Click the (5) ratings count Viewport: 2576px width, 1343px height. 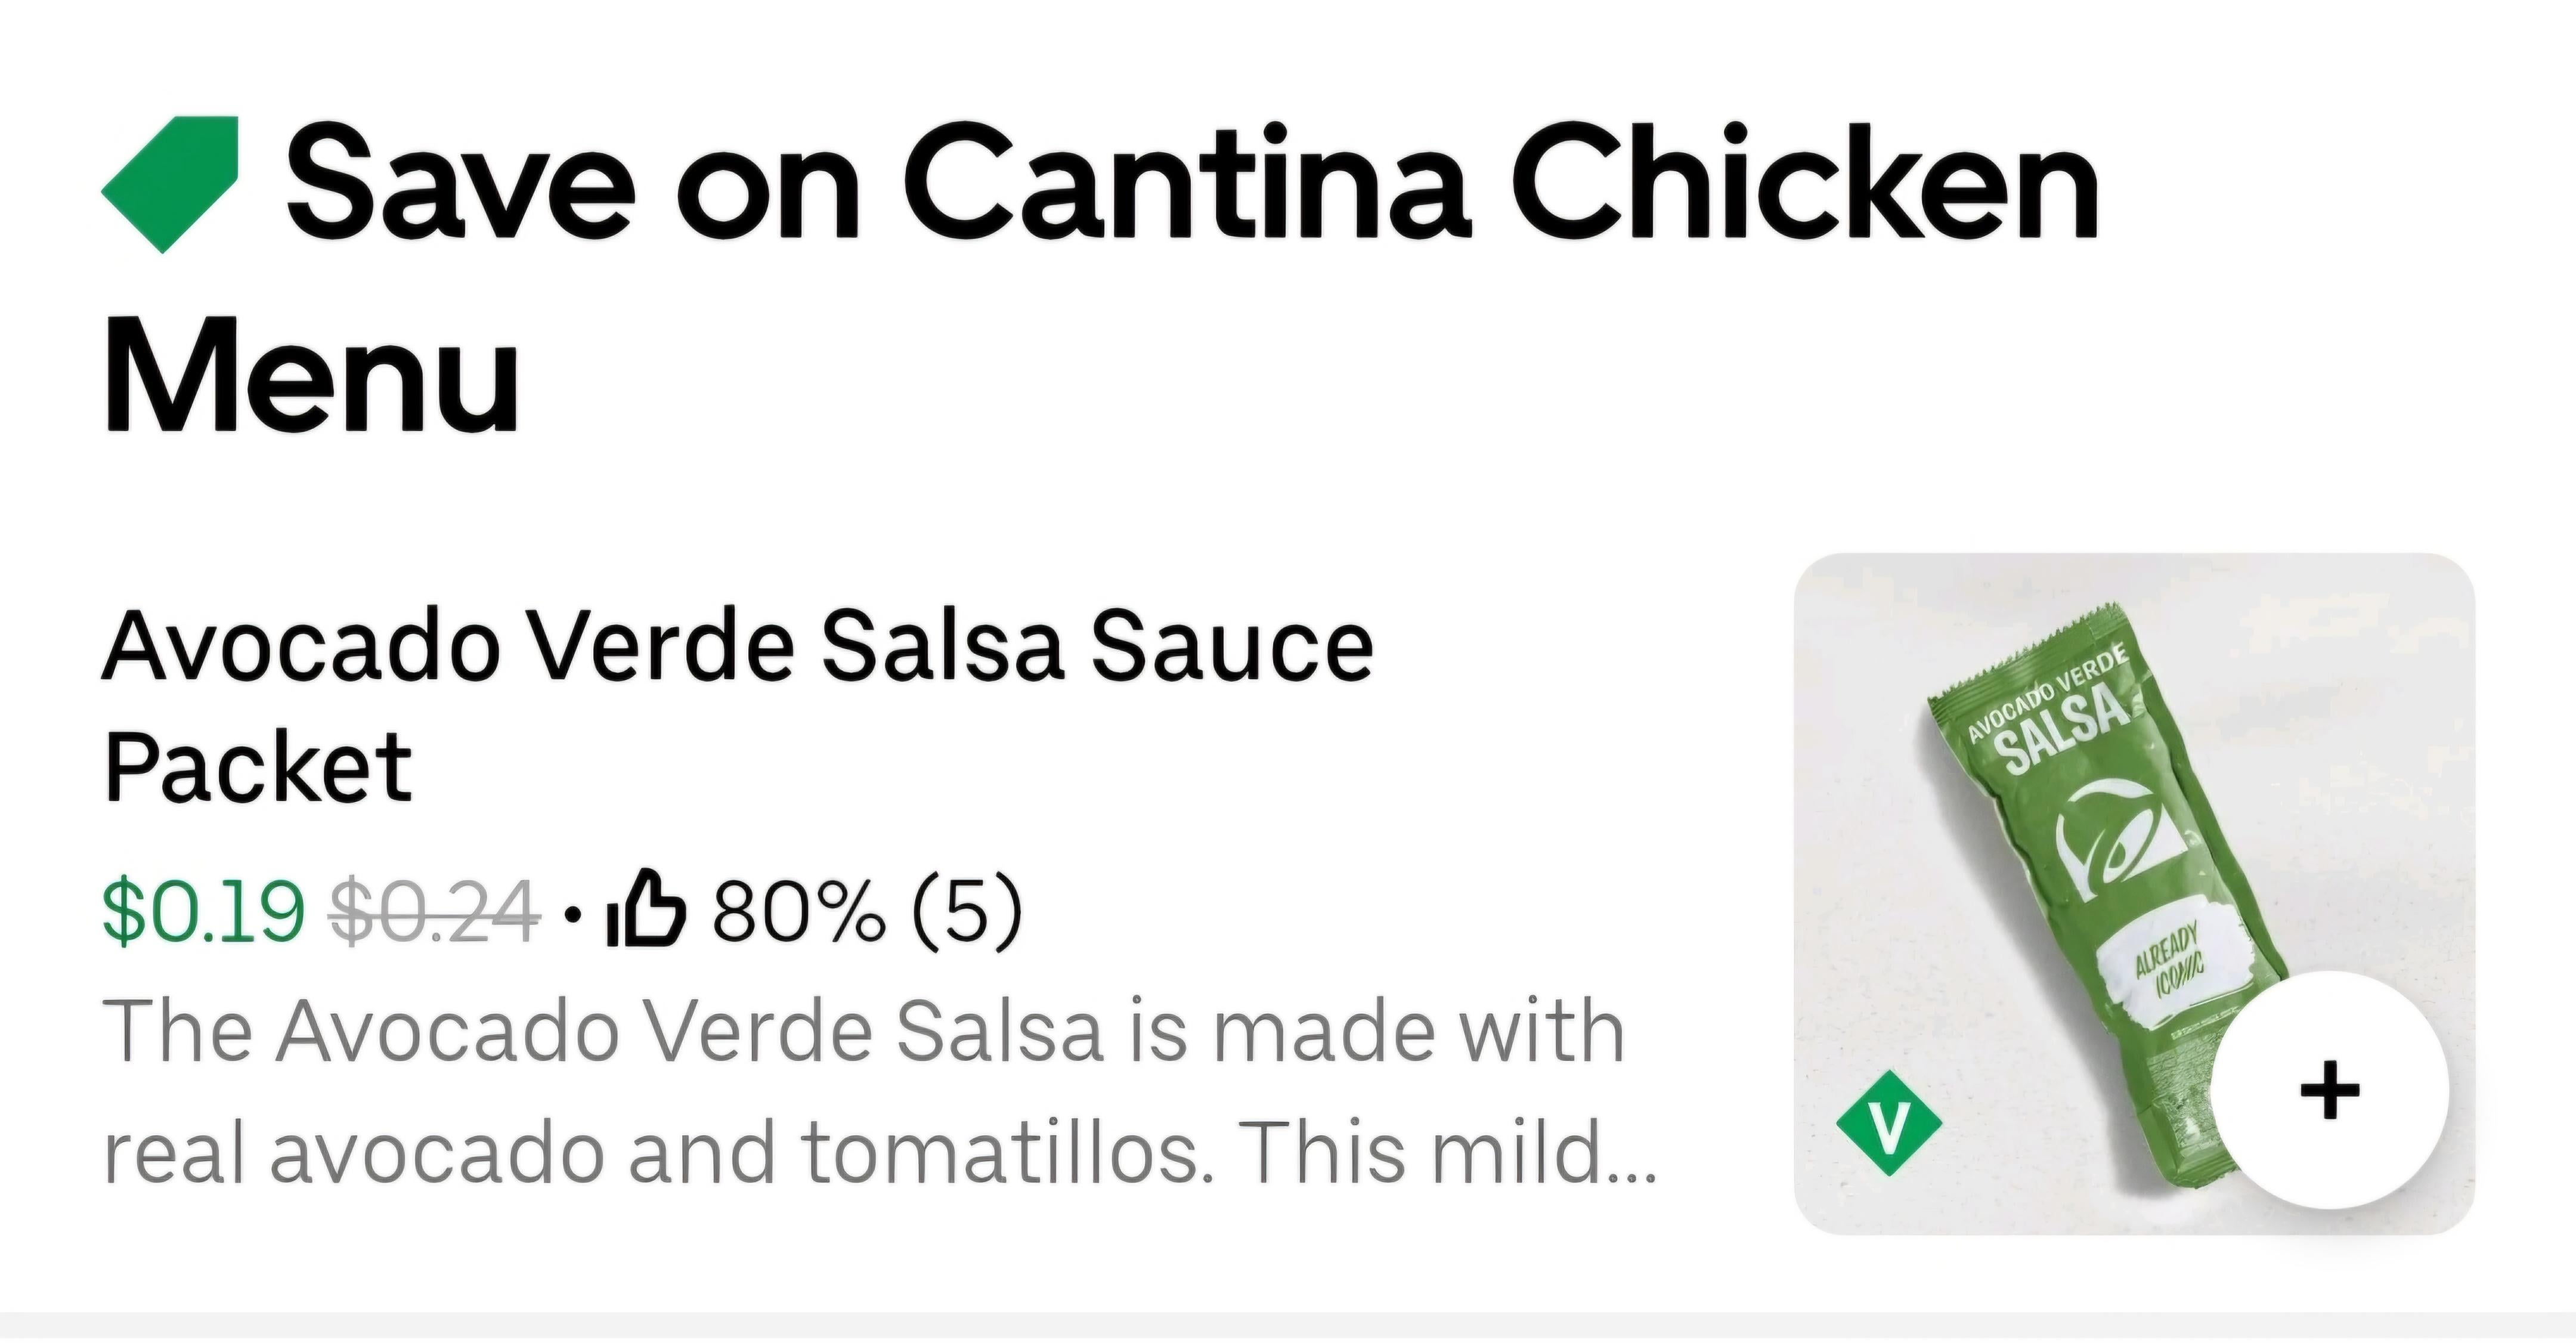click(967, 910)
